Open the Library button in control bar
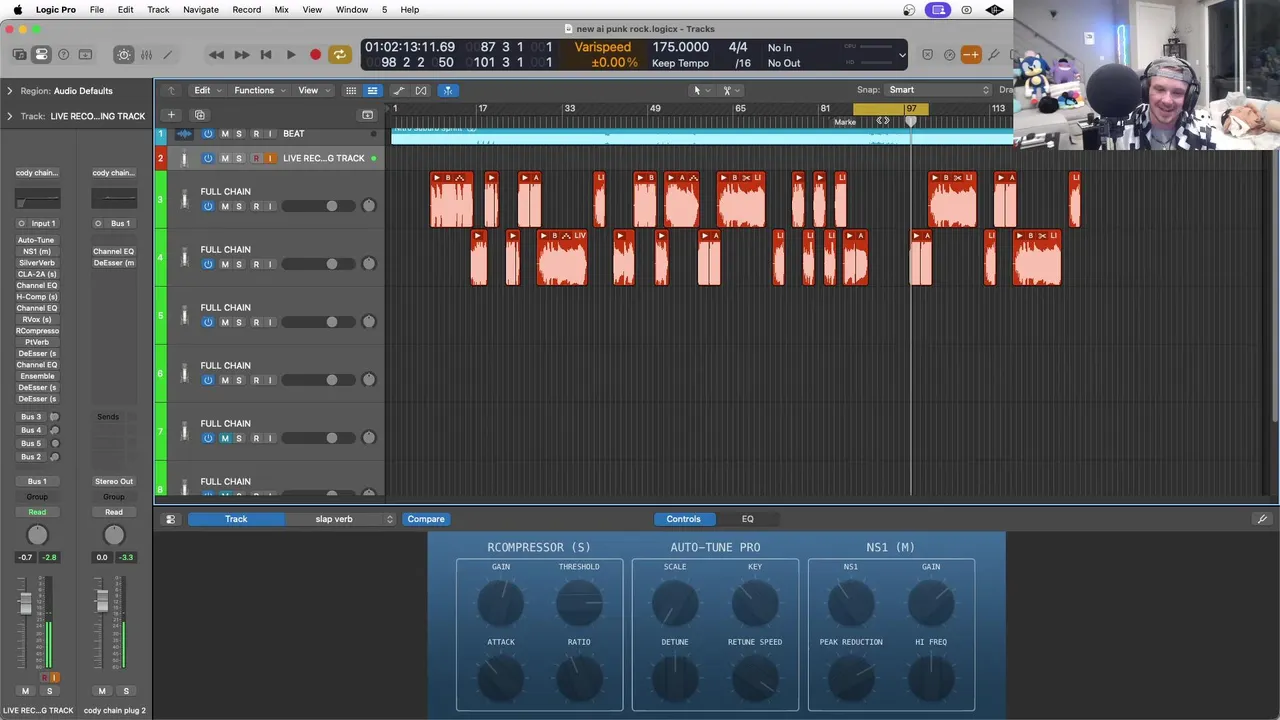1280x720 pixels. [19, 54]
